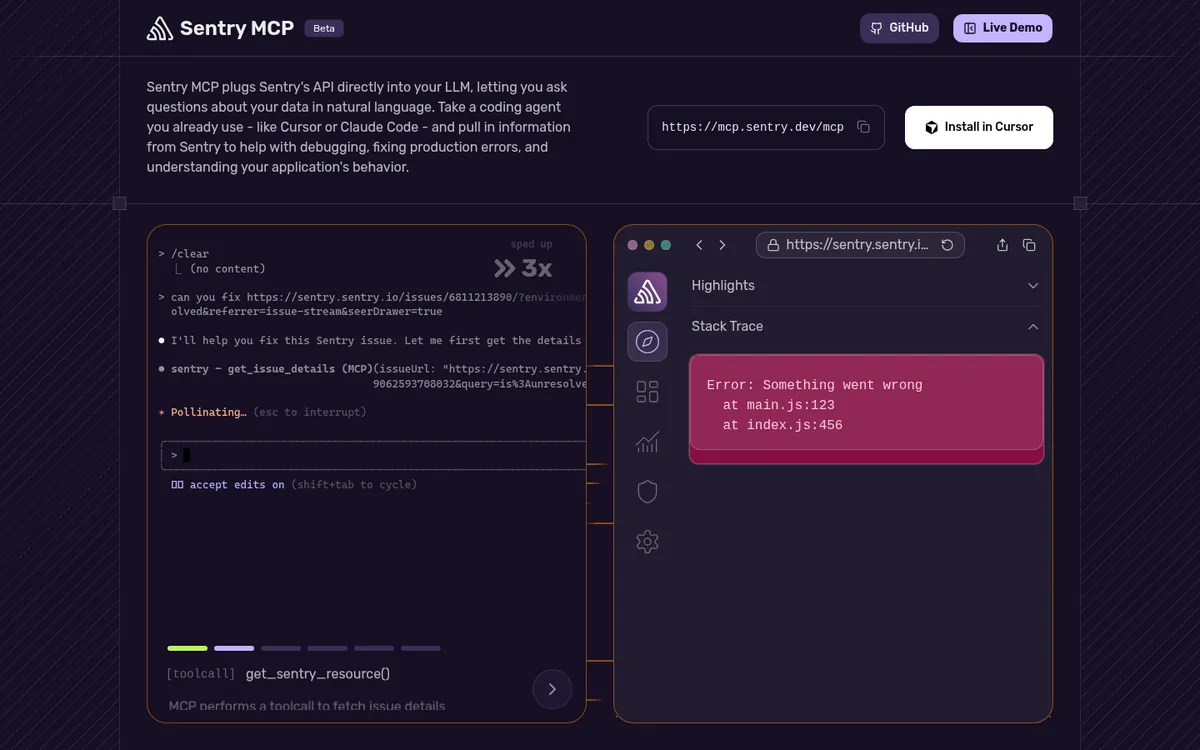Click the yellow window dot
The image size is (1200, 750).
649,245
